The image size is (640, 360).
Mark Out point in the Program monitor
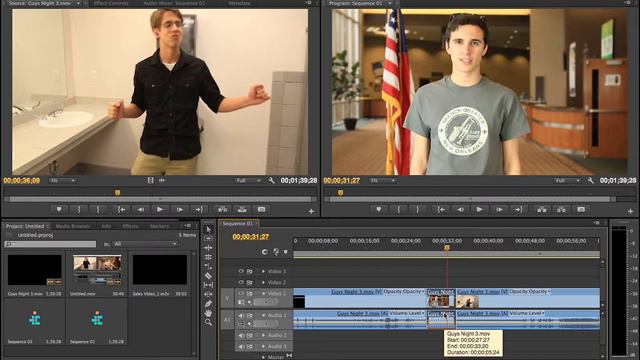(x=418, y=209)
